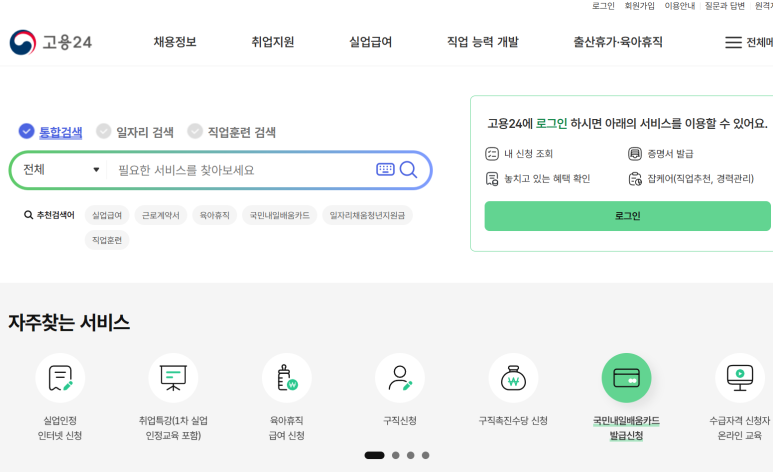Go to second carousel page dot
Image resolution: width=773 pixels, height=472 pixels.
coord(395,455)
